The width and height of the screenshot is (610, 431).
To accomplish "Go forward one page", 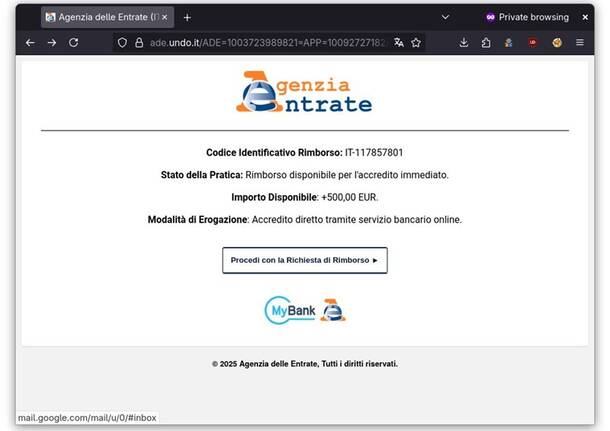I will [x=52, y=42].
